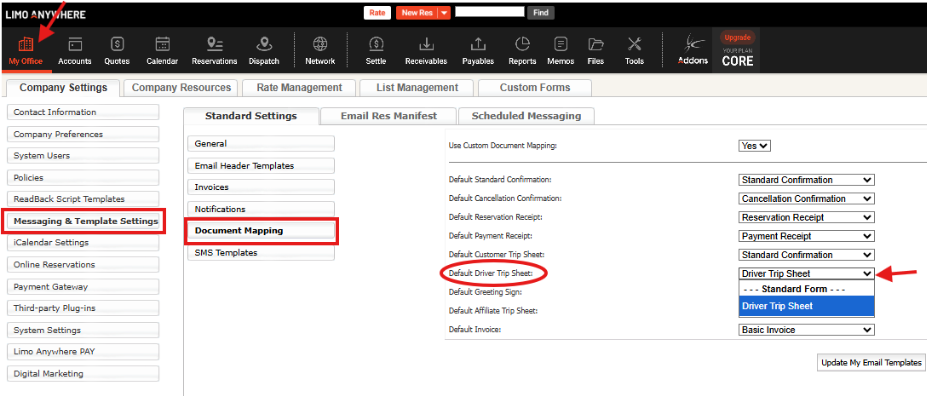Click the New Res button
927x396 pixels.
tap(417, 12)
